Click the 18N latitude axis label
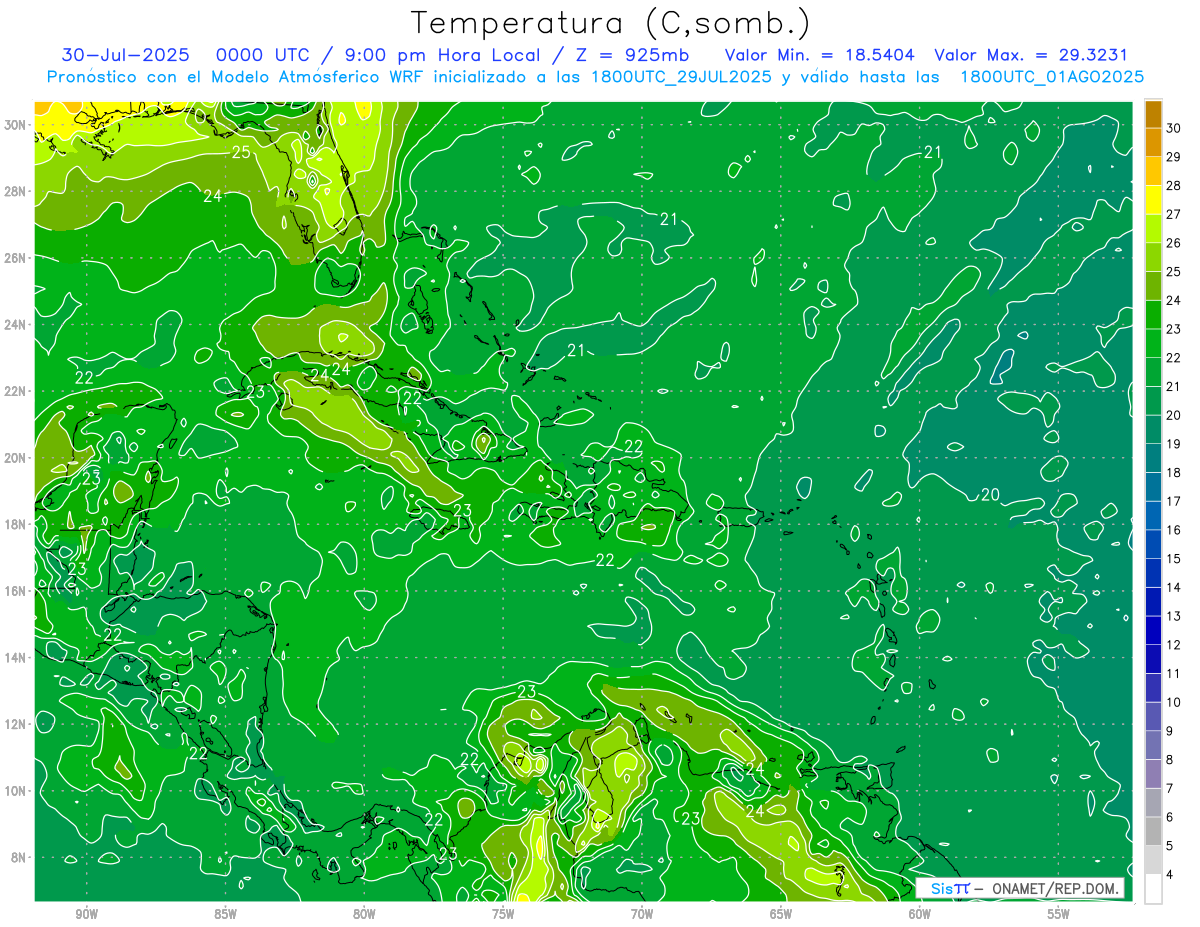This screenshot has height=927, width=1200. (x=15, y=524)
